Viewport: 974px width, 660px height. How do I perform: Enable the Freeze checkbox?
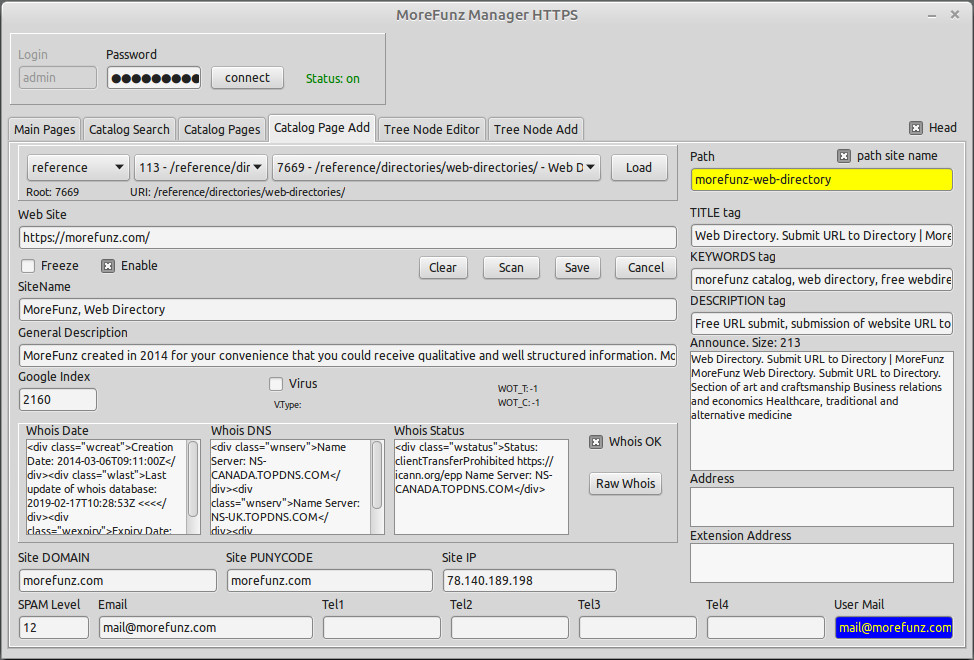coord(28,266)
